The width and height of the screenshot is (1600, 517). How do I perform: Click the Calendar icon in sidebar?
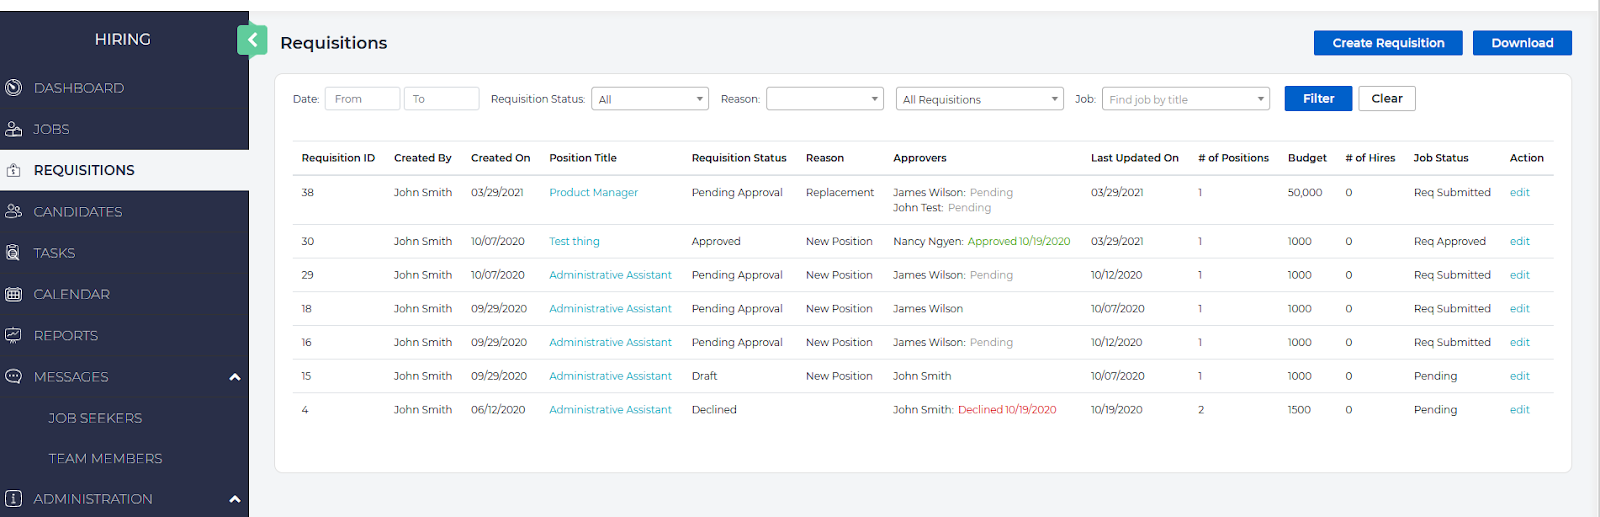(13, 294)
